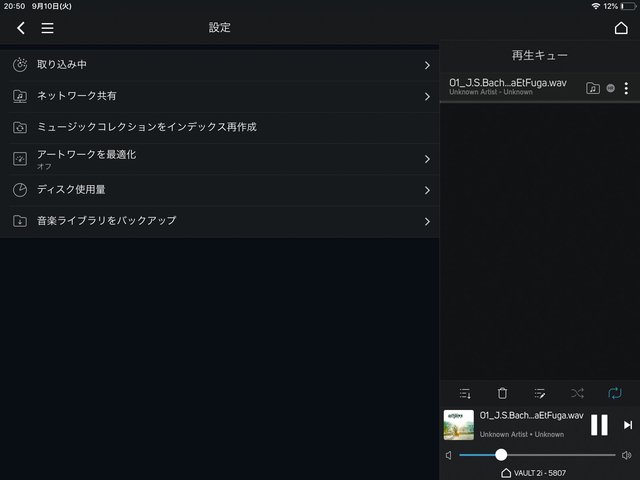The height and width of the screenshot is (480, 640).
Task: Click the pie chart icon for ディスク使用量
Action: pos(20,190)
